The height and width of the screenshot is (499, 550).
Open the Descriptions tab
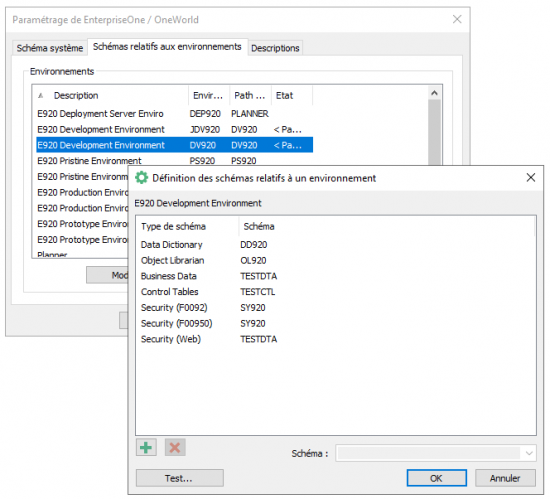tap(275, 48)
